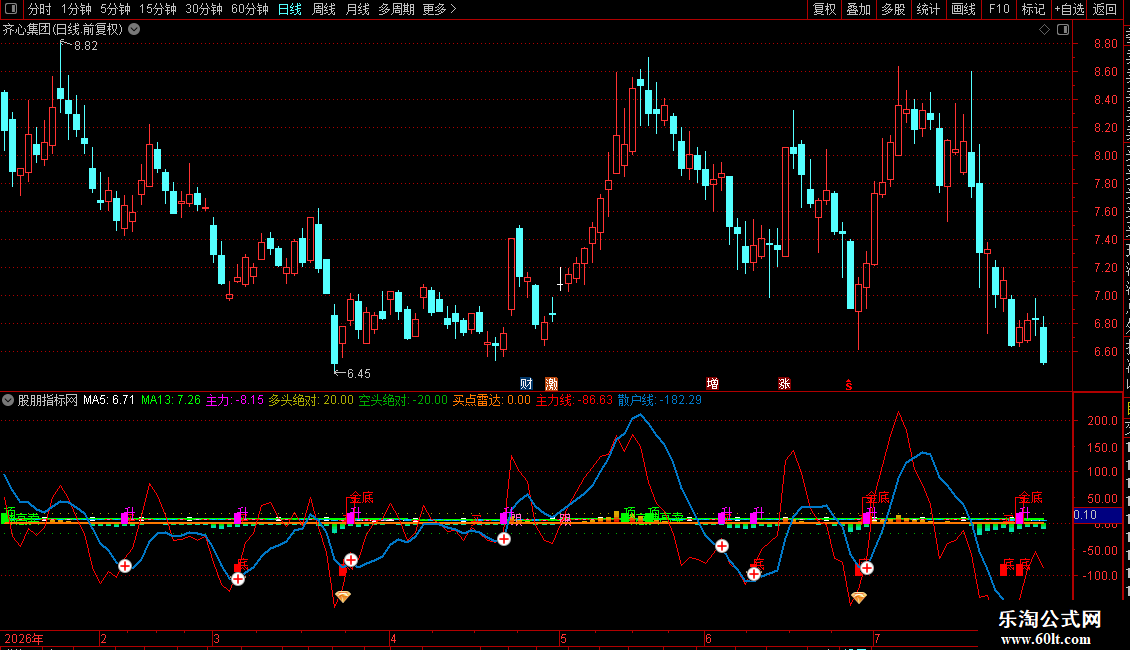Click the MA13: 7.26 indicator value
Viewport: 1130px width, 650px height.
171,400
